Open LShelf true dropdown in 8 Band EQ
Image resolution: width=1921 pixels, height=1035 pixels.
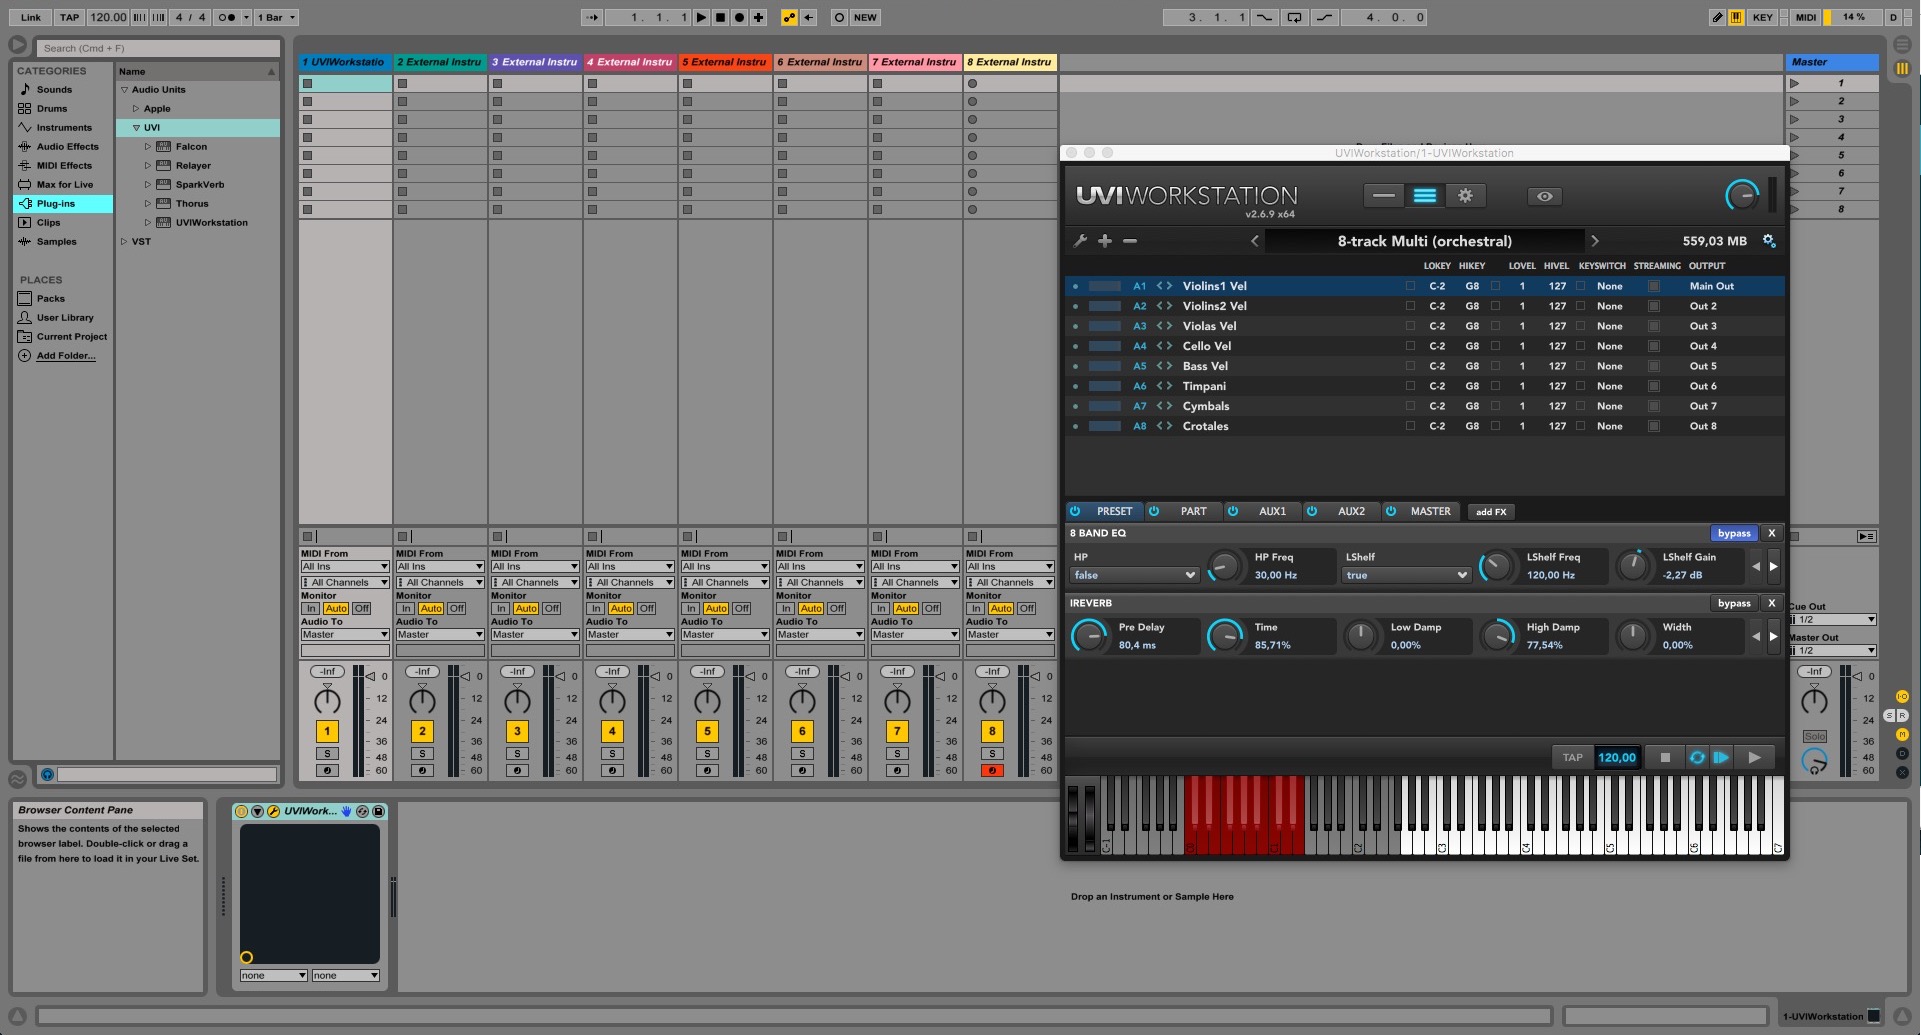tap(1406, 575)
